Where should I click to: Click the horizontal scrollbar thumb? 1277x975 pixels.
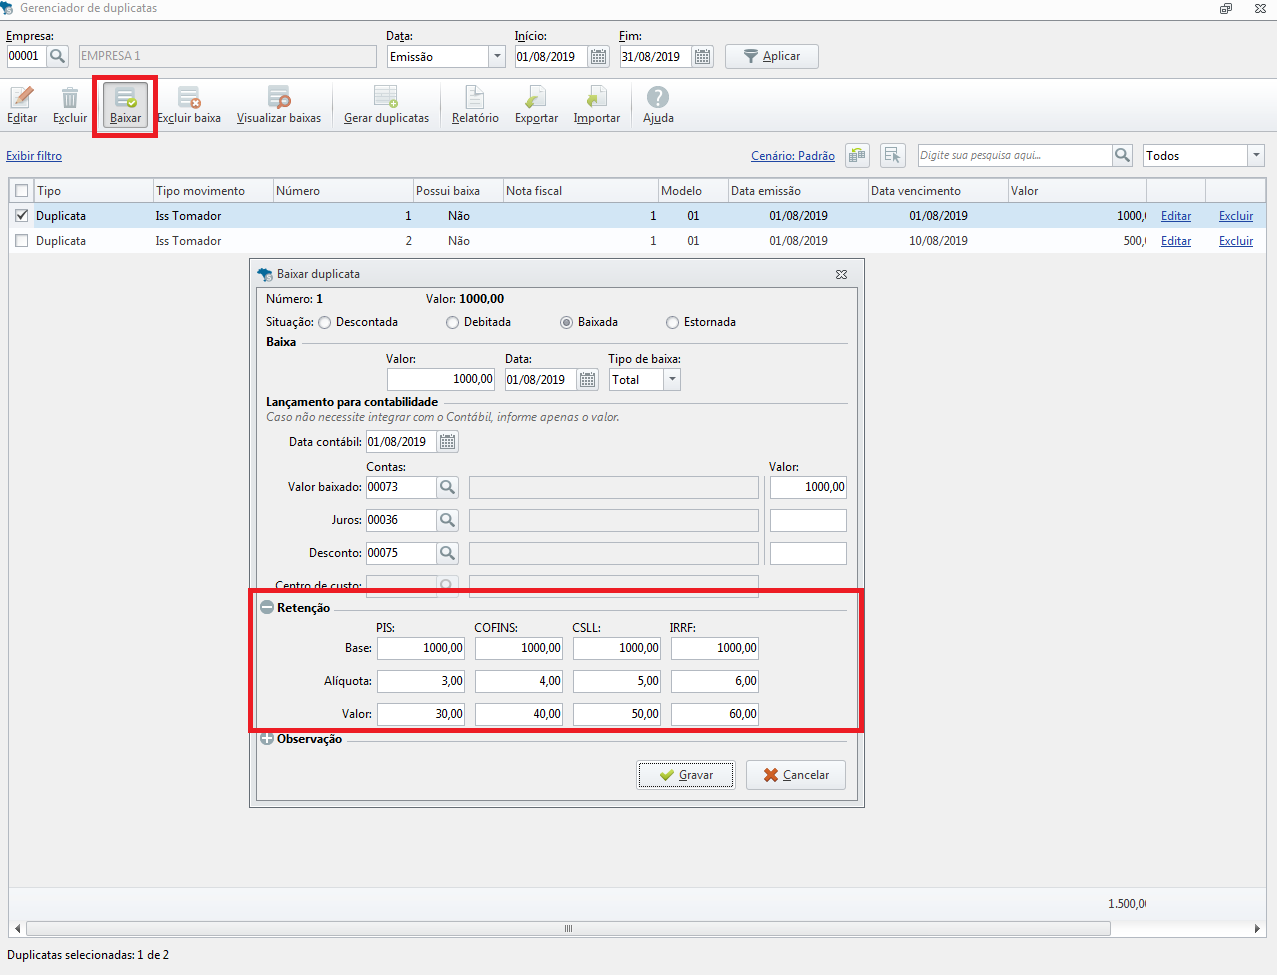coord(568,928)
